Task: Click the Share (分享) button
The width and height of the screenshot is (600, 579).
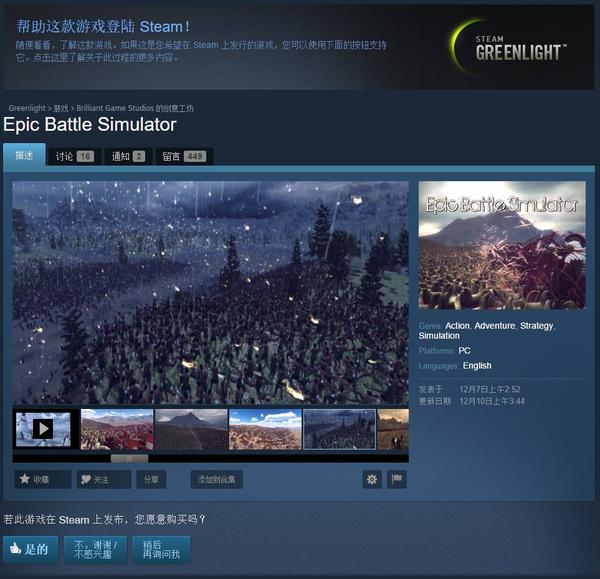Action: (151, 479)
